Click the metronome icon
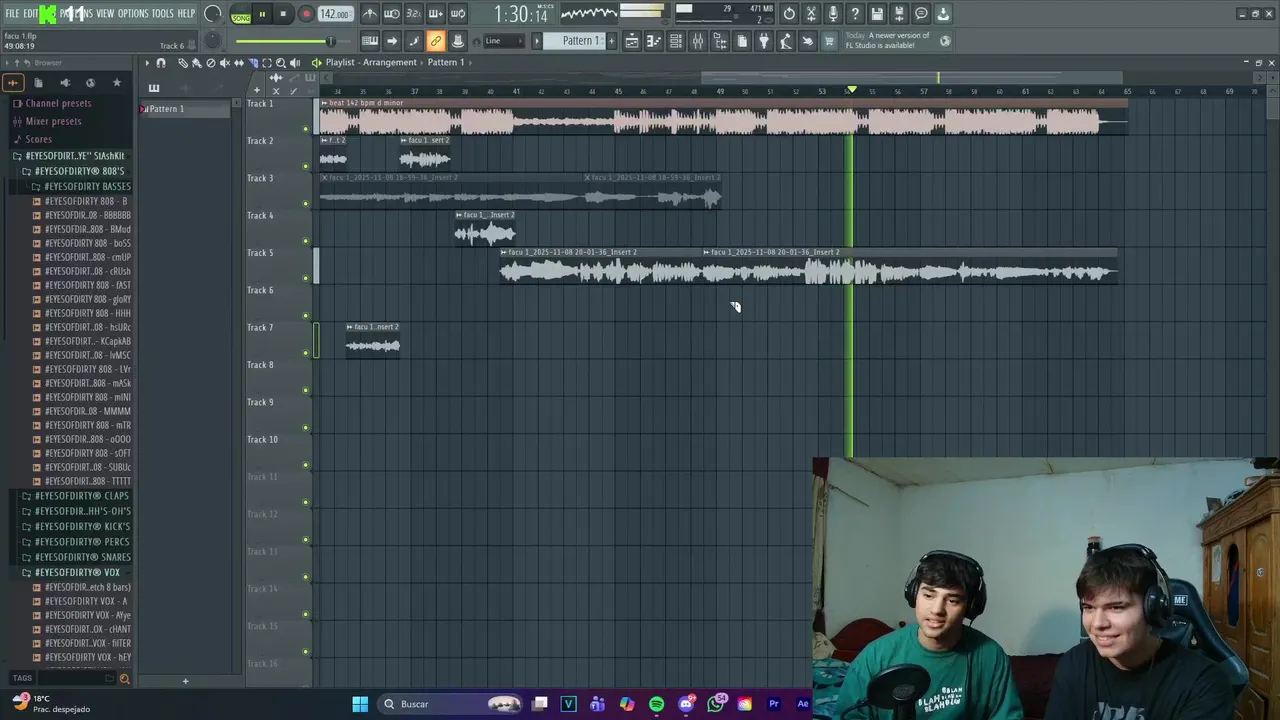Screen dimensions: 1280x720 pyautogui.click(x=370, y=14)
